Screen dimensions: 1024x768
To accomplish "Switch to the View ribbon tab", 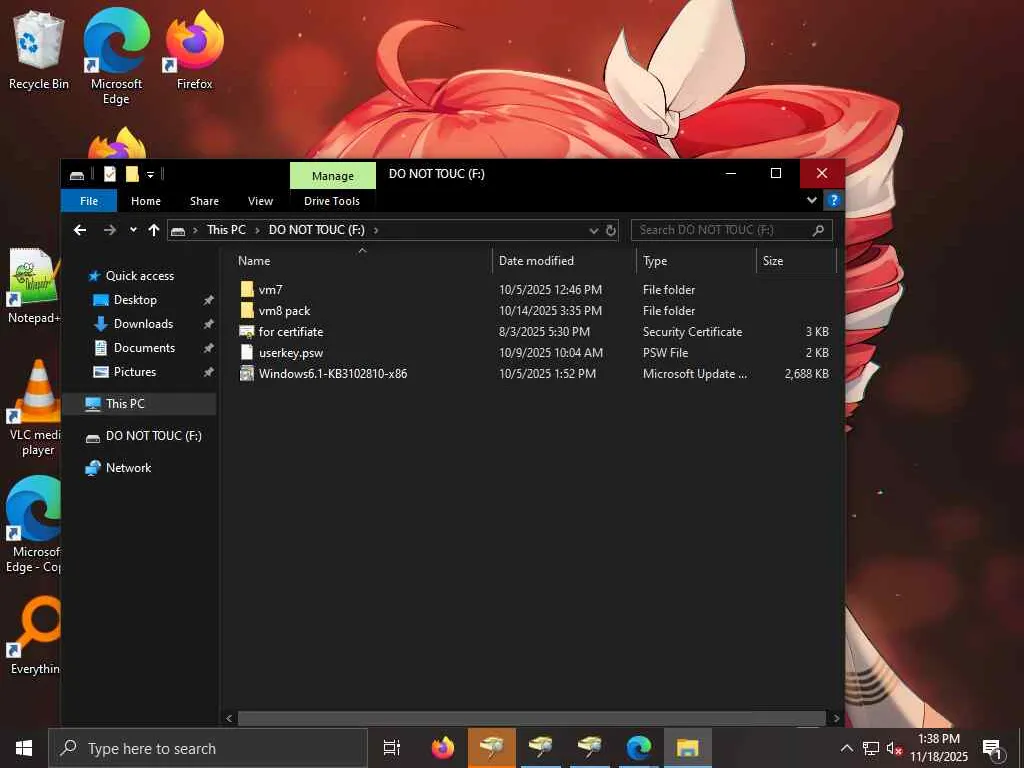I will 261,201.
